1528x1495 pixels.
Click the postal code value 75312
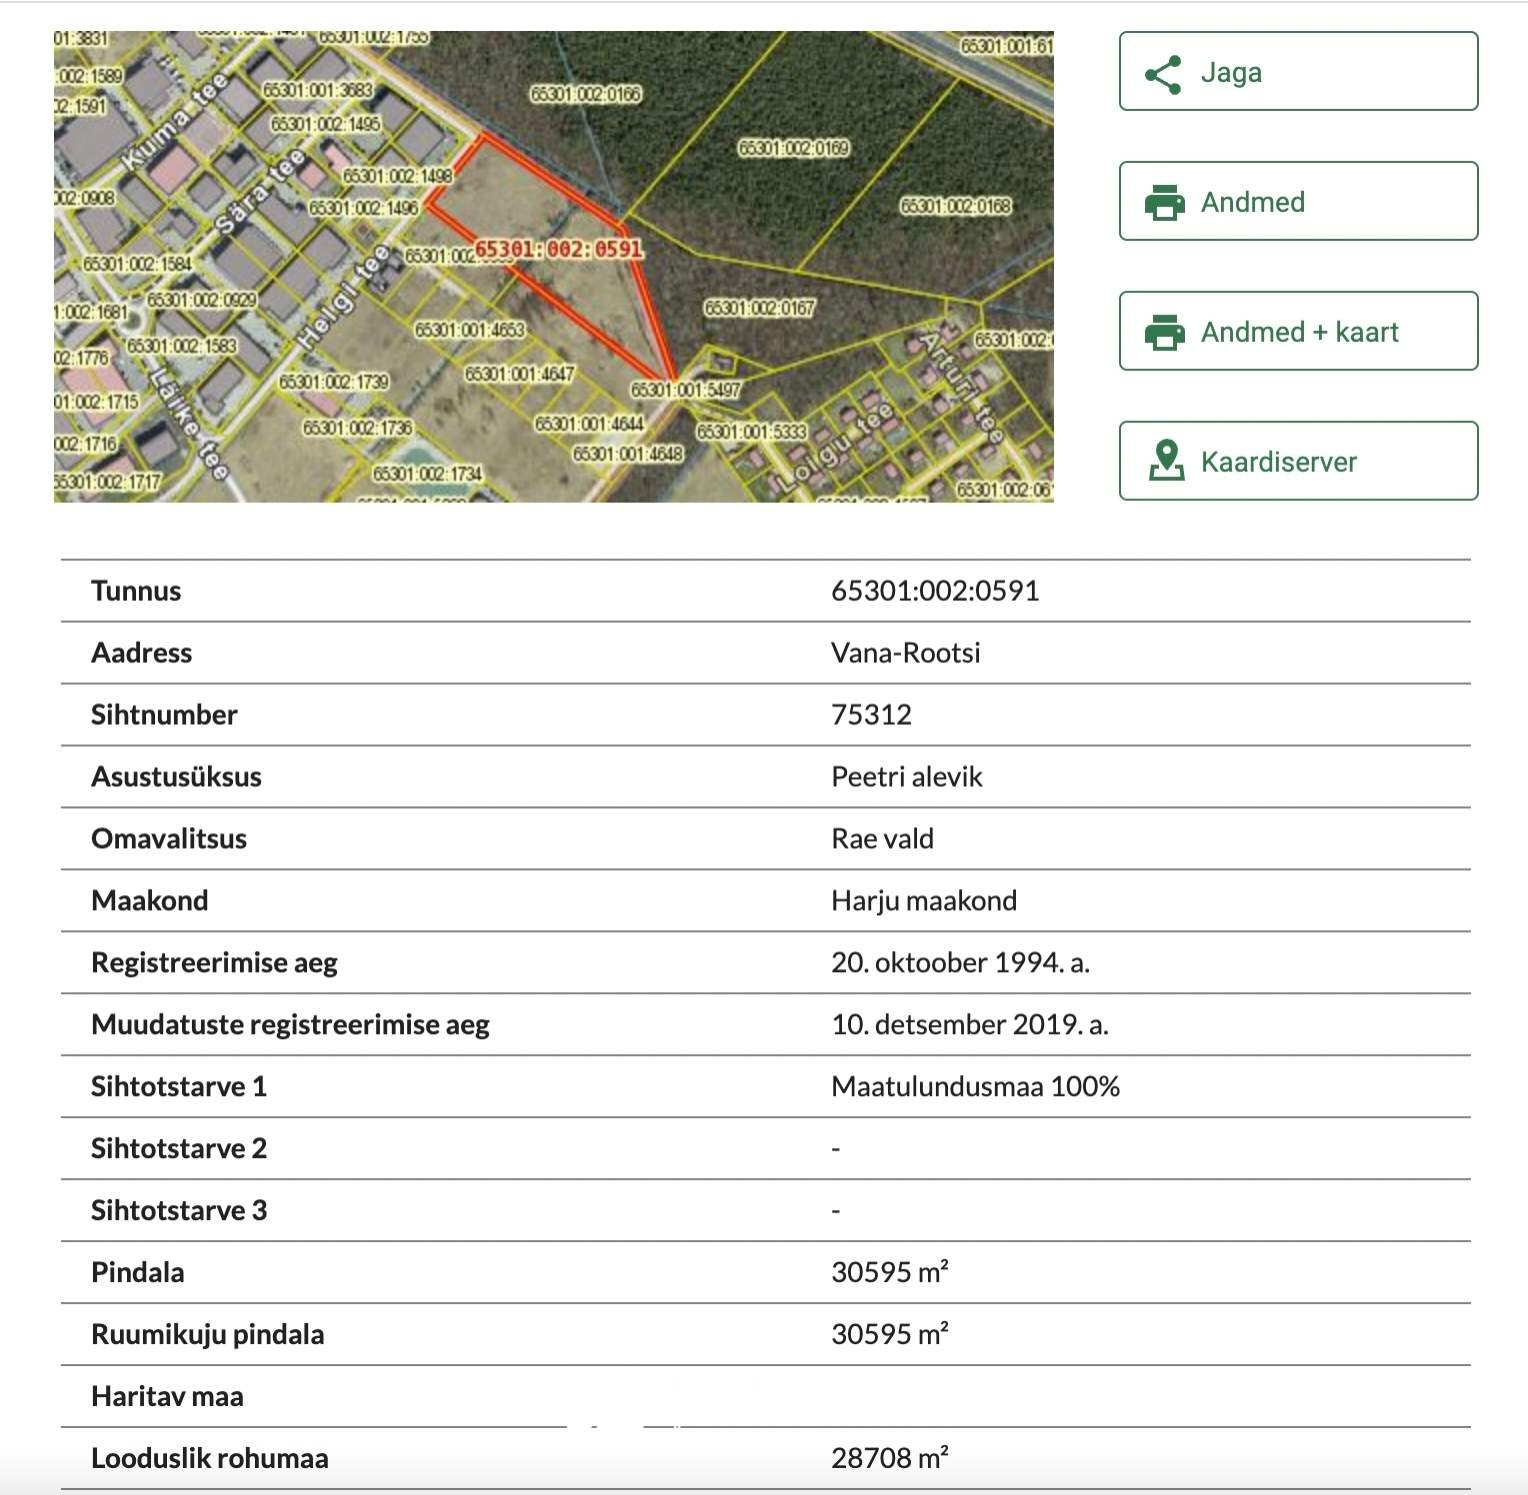pyautogui.click(x=871, y=715)
